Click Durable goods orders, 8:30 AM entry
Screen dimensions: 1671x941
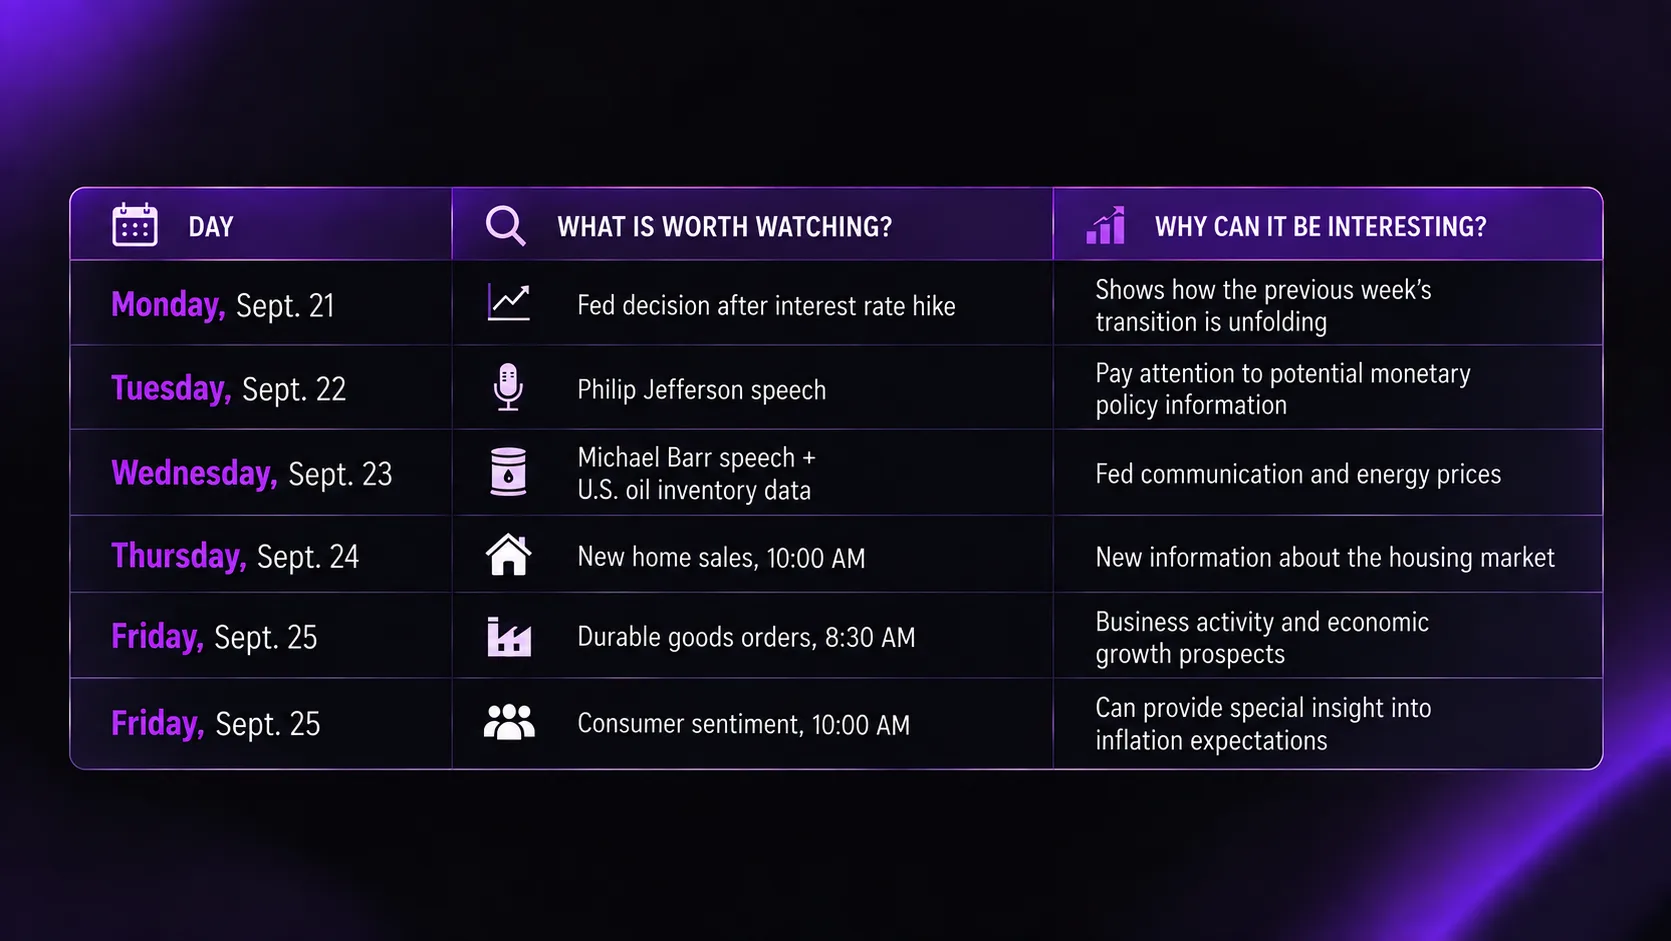pos(746,637)
